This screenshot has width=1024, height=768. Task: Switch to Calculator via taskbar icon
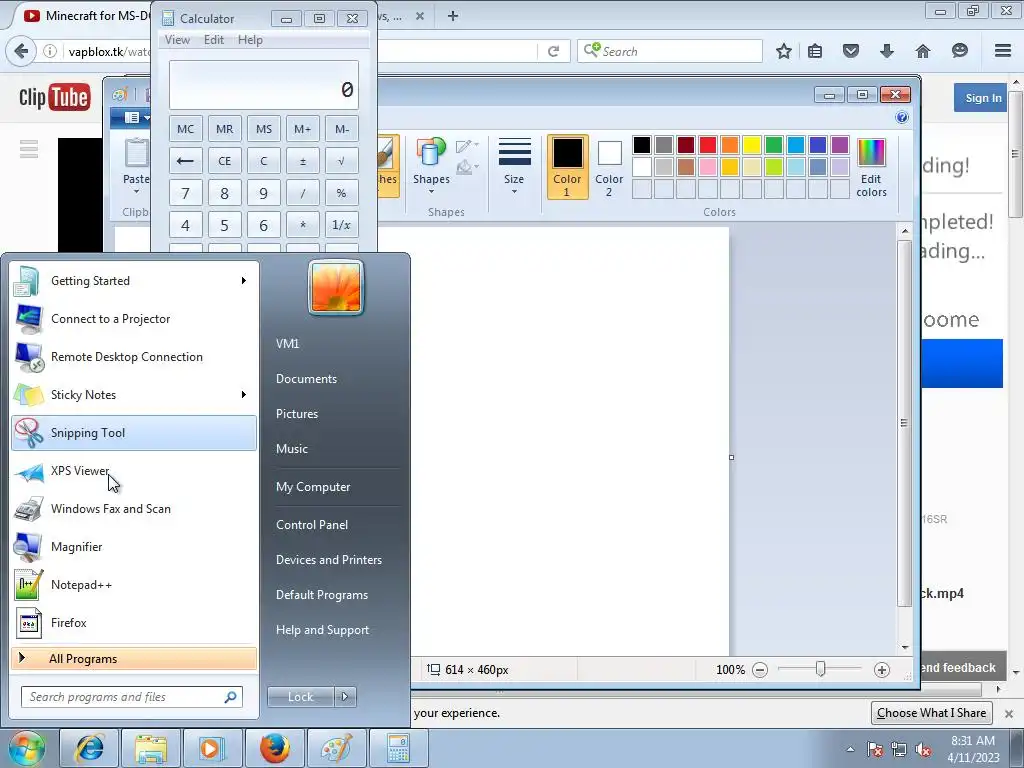(398, 748)
